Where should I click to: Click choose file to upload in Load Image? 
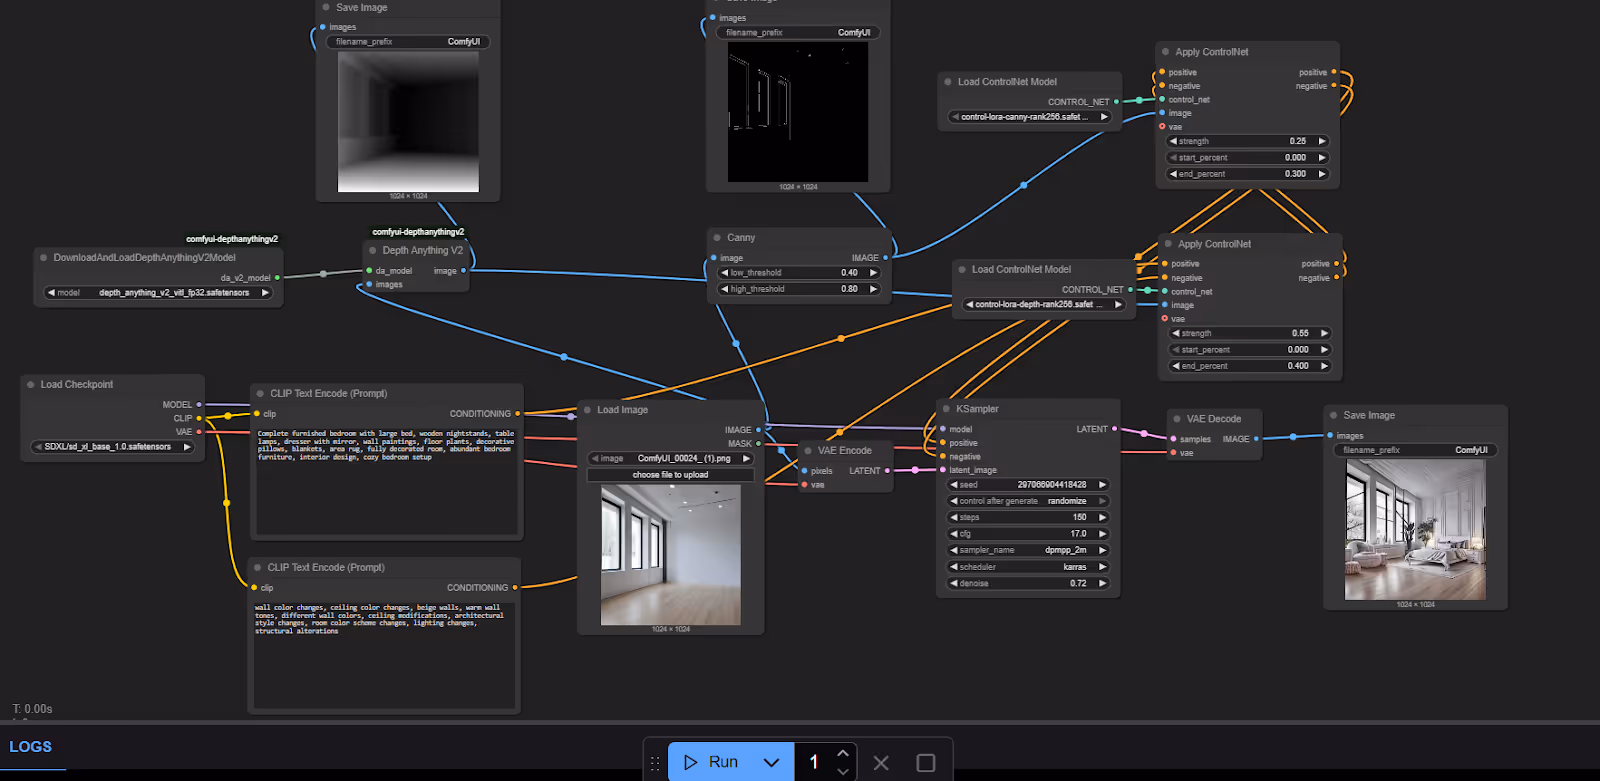(670, 475)
